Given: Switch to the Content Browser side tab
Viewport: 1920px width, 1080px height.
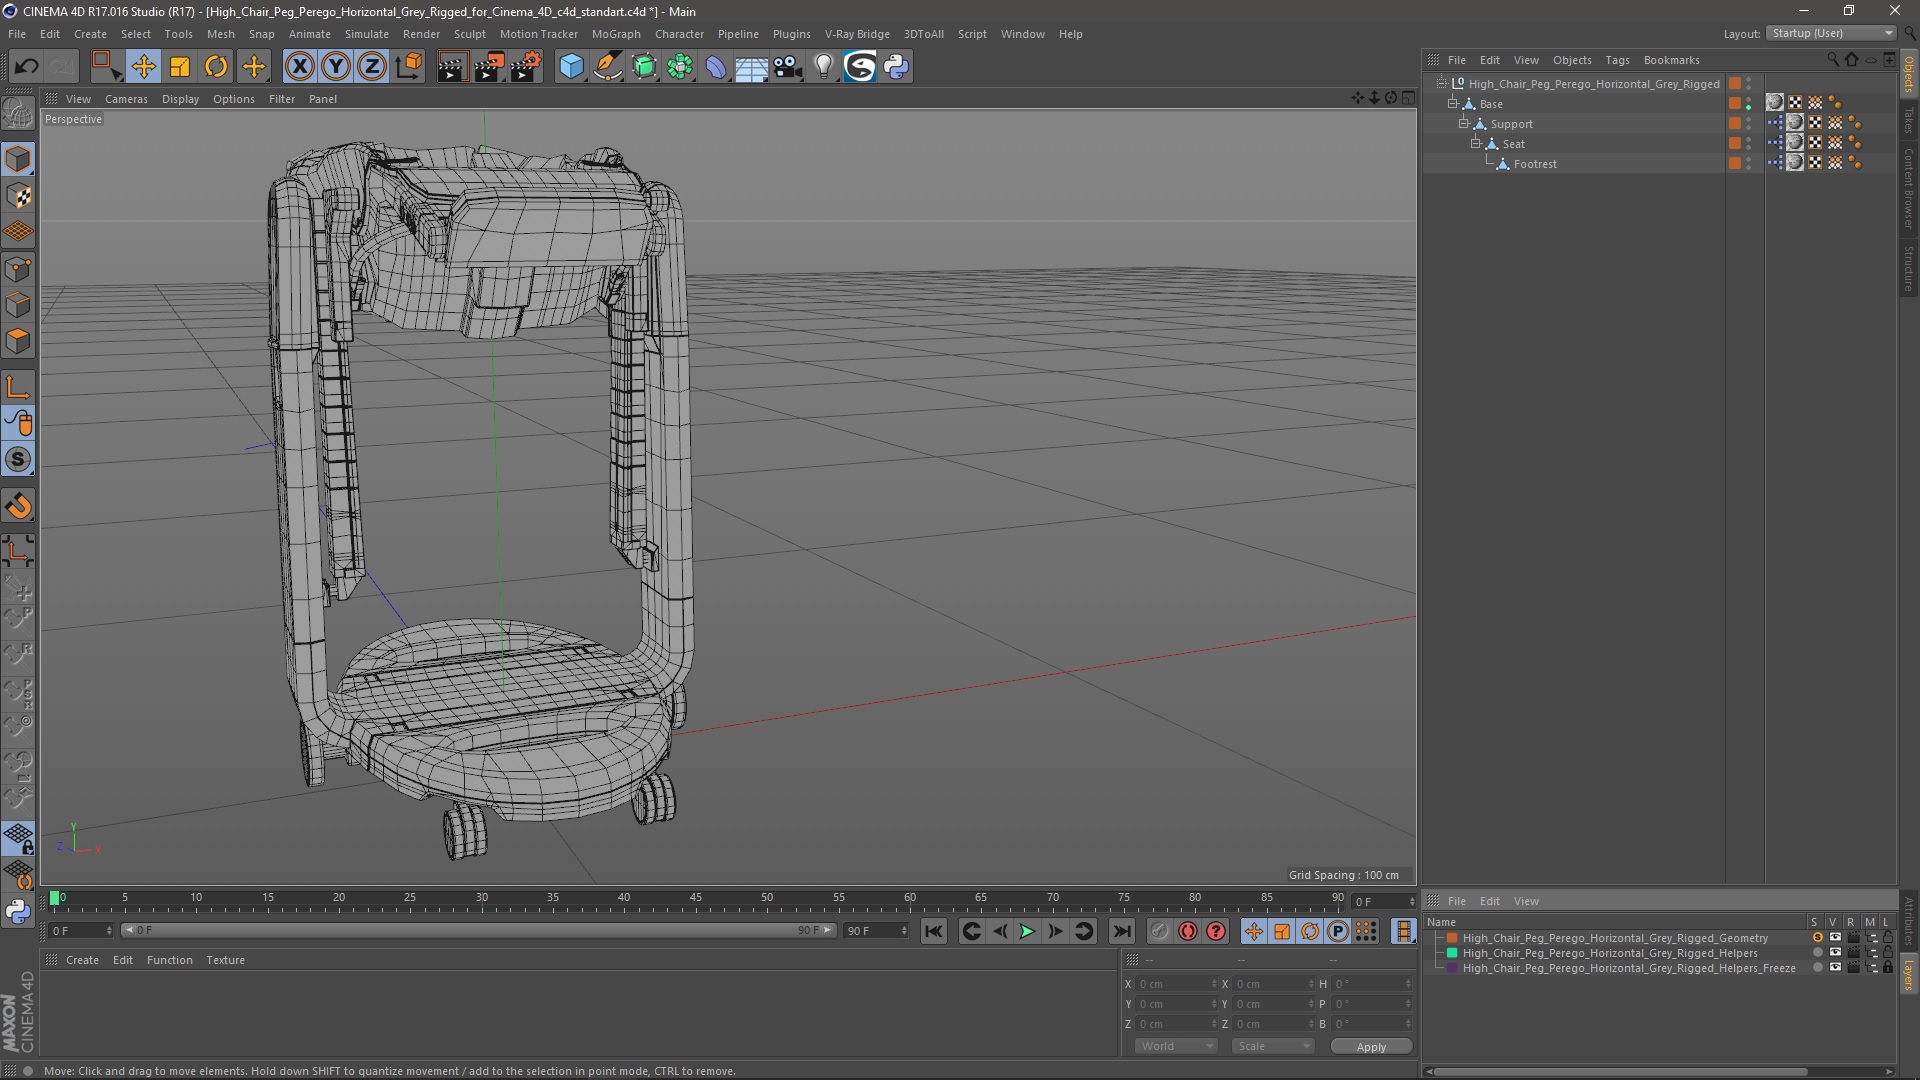Looking at the screenshot, I should (x=1909, y=188).
